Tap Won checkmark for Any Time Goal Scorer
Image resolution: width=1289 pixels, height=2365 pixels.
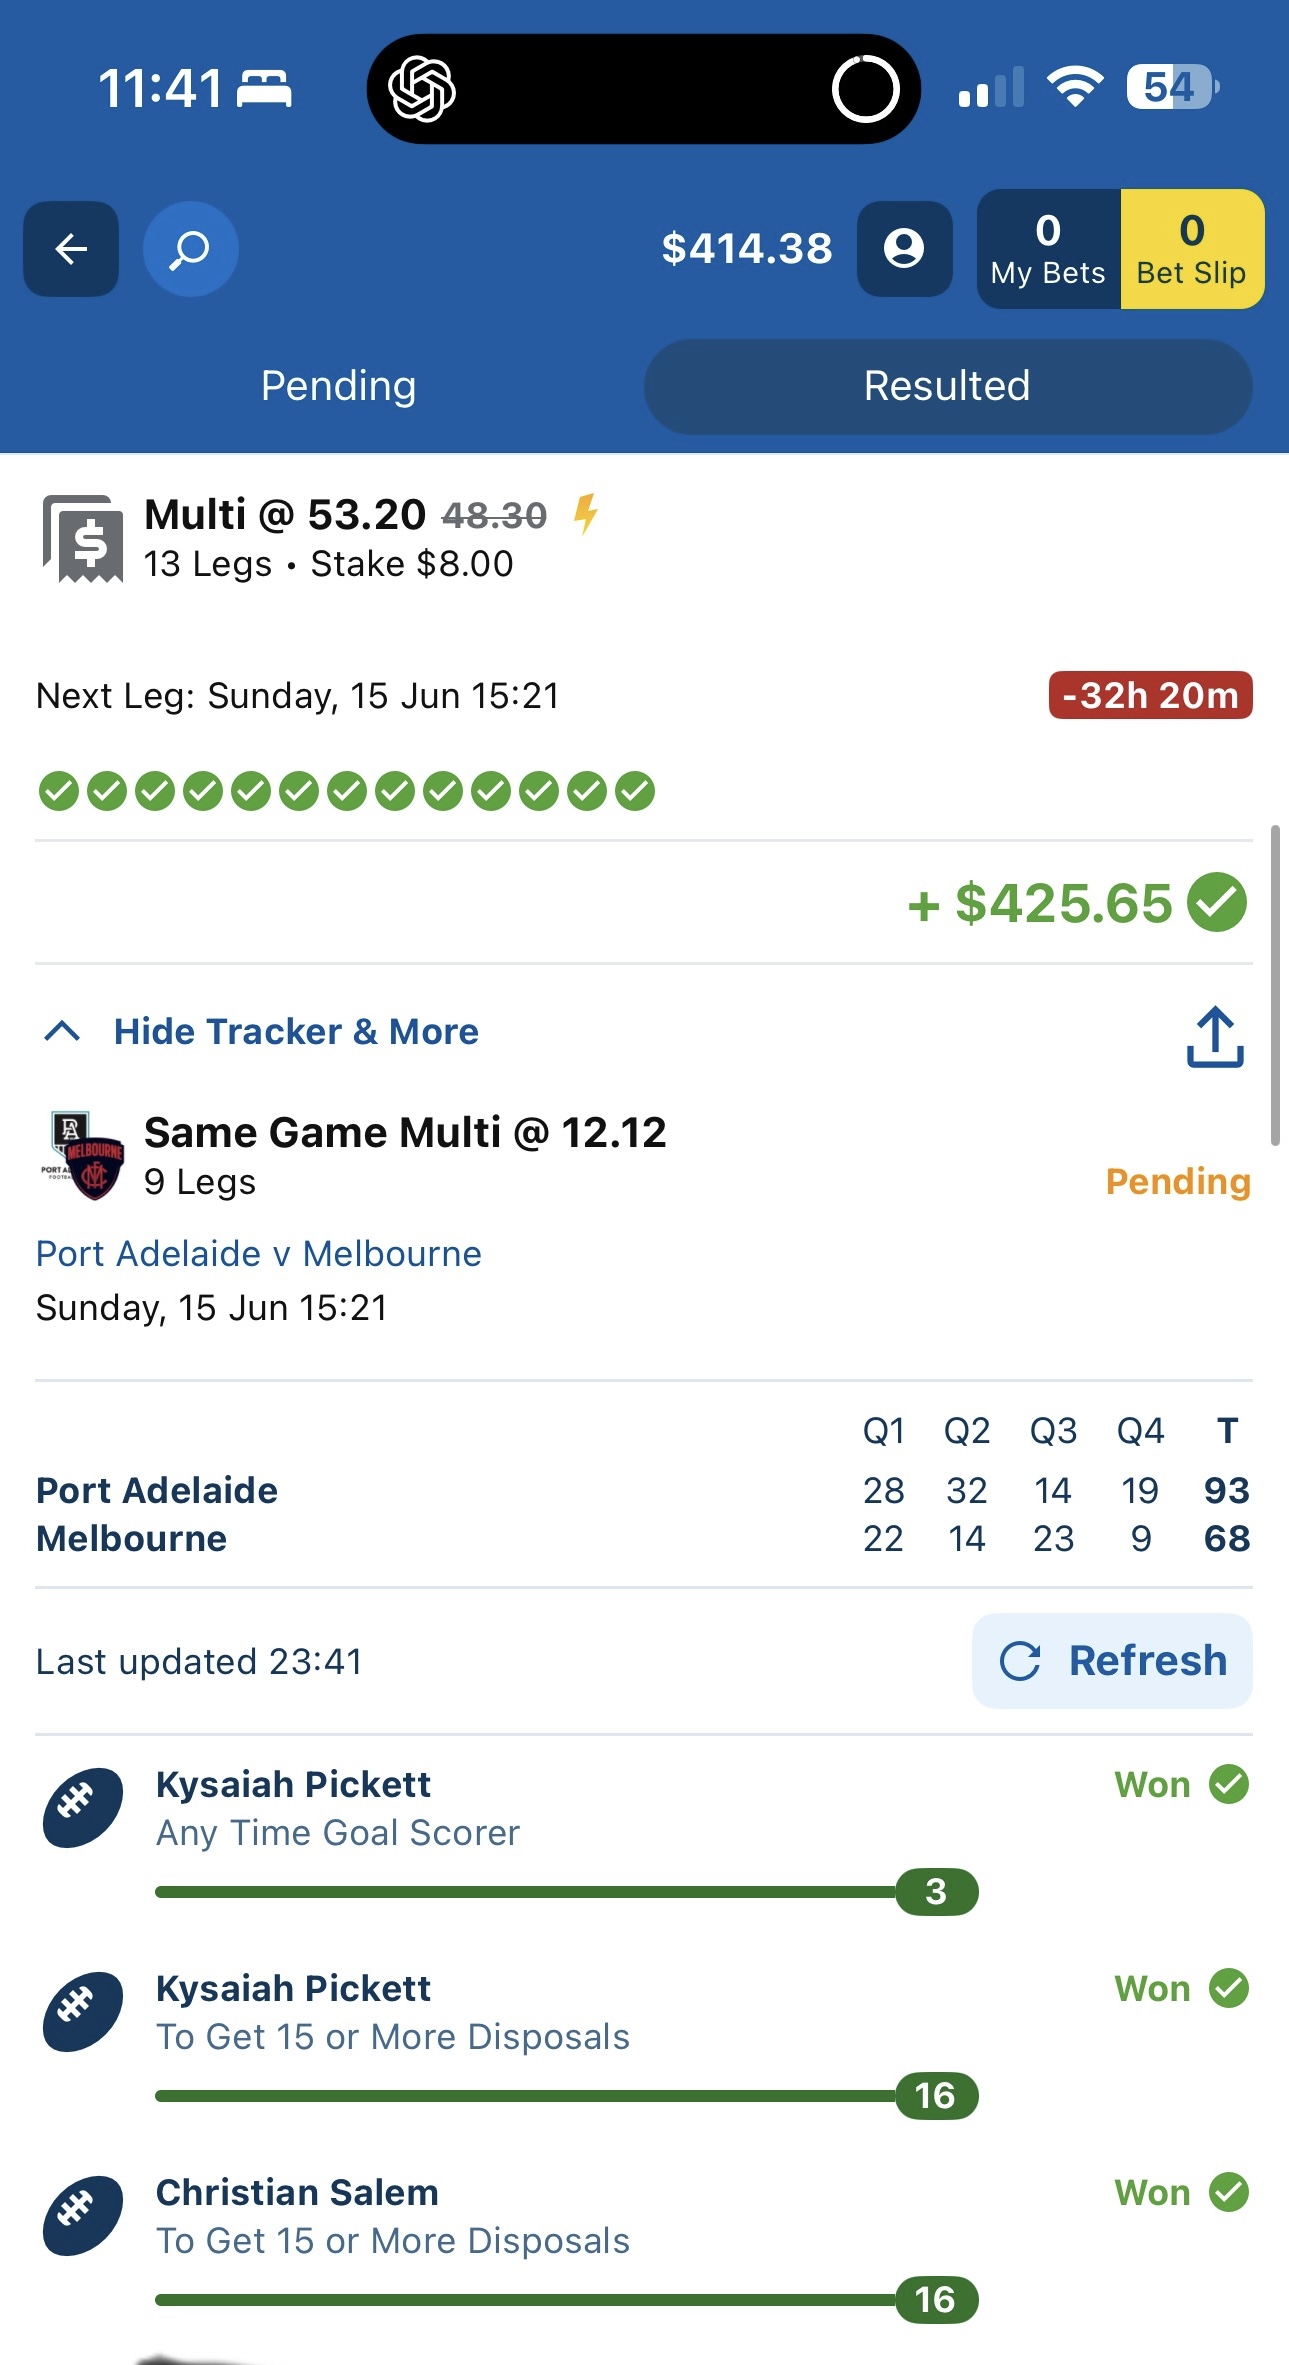(1229, 1784)
